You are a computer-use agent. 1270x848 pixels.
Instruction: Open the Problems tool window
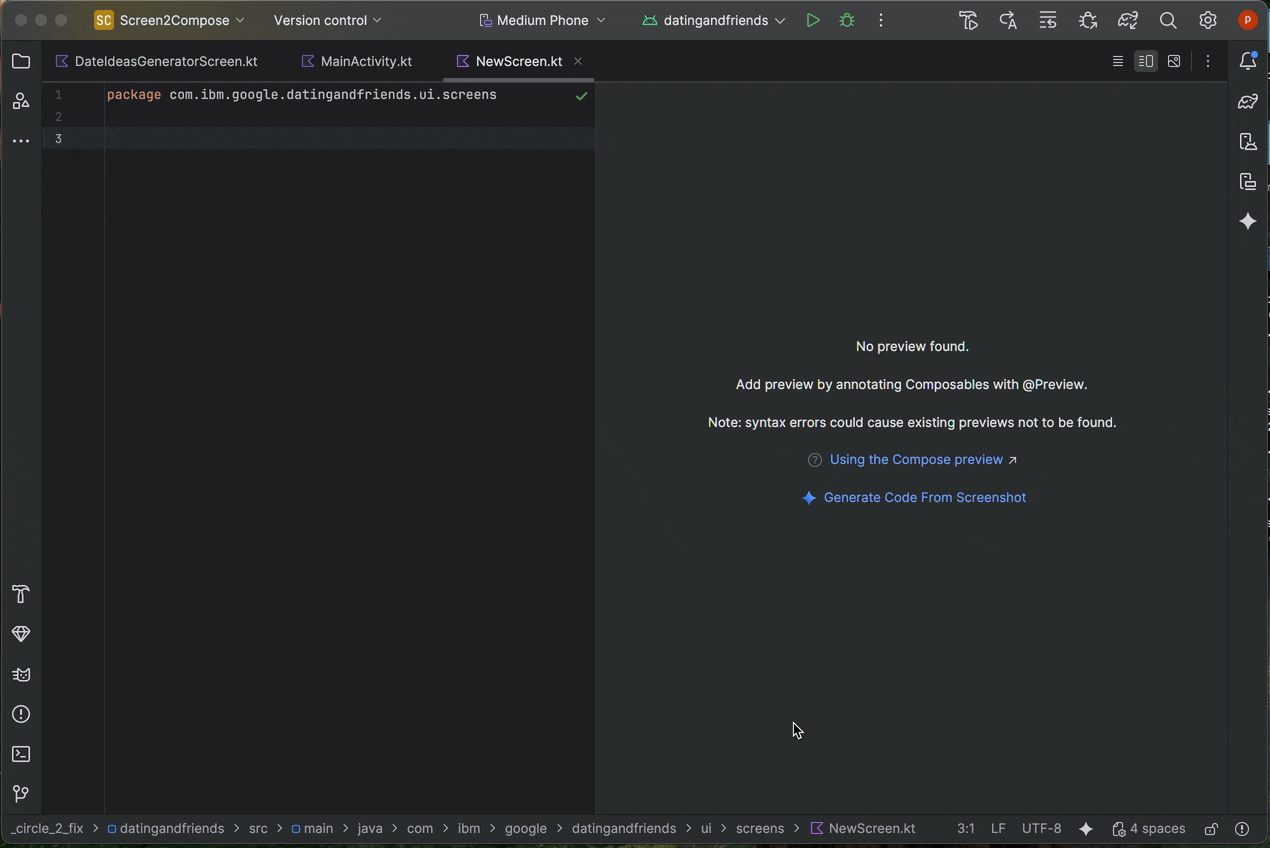click(x=21, y=714)
